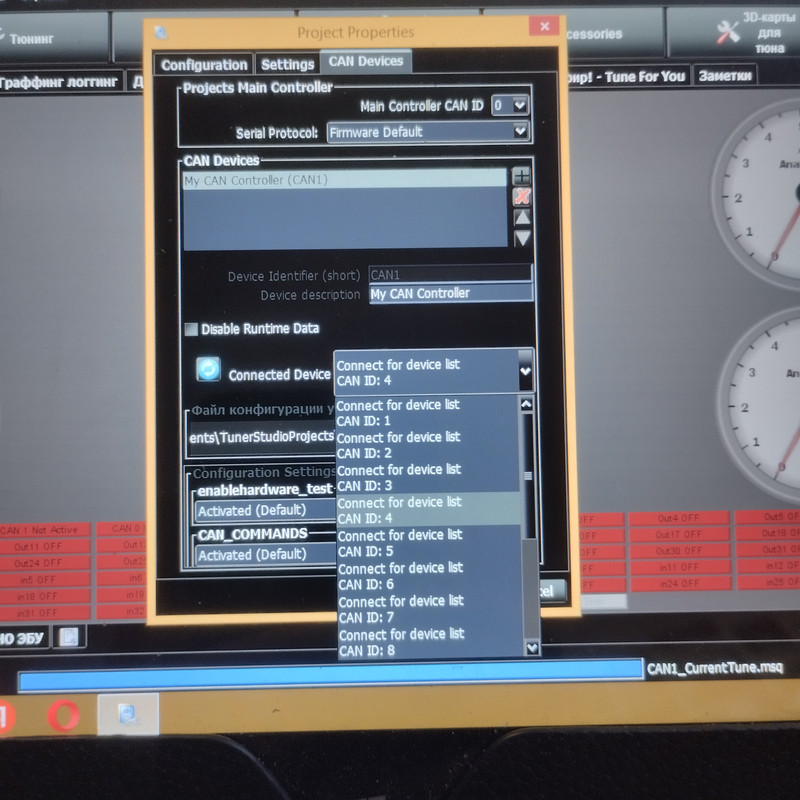Remove selected CAN device with red X icon
This screenshot has height=800, width=800.
point(521,196)
